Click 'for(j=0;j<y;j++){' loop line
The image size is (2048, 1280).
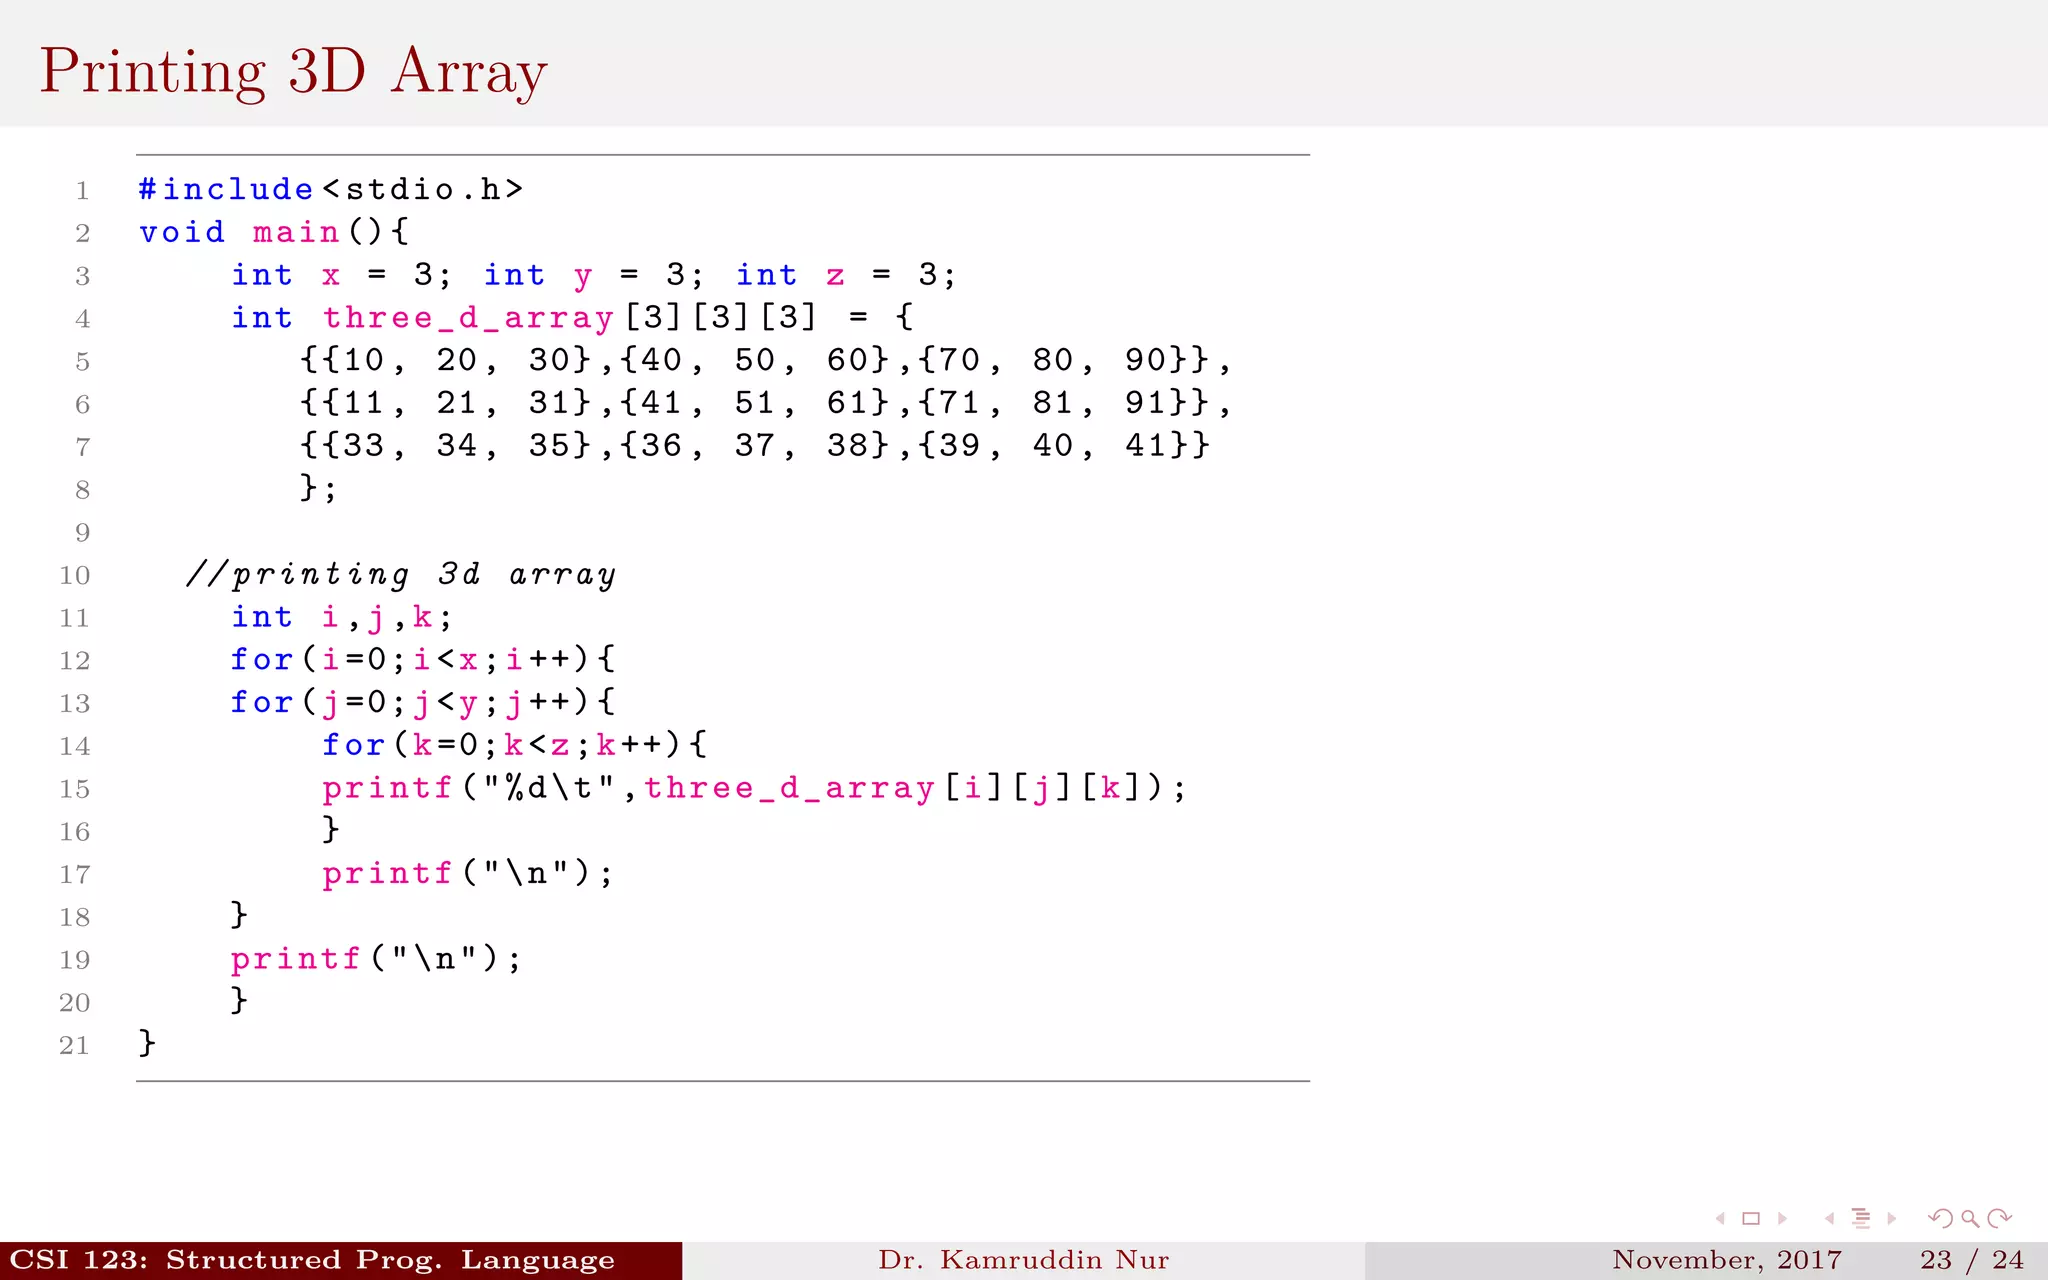(x=423, y=703)
